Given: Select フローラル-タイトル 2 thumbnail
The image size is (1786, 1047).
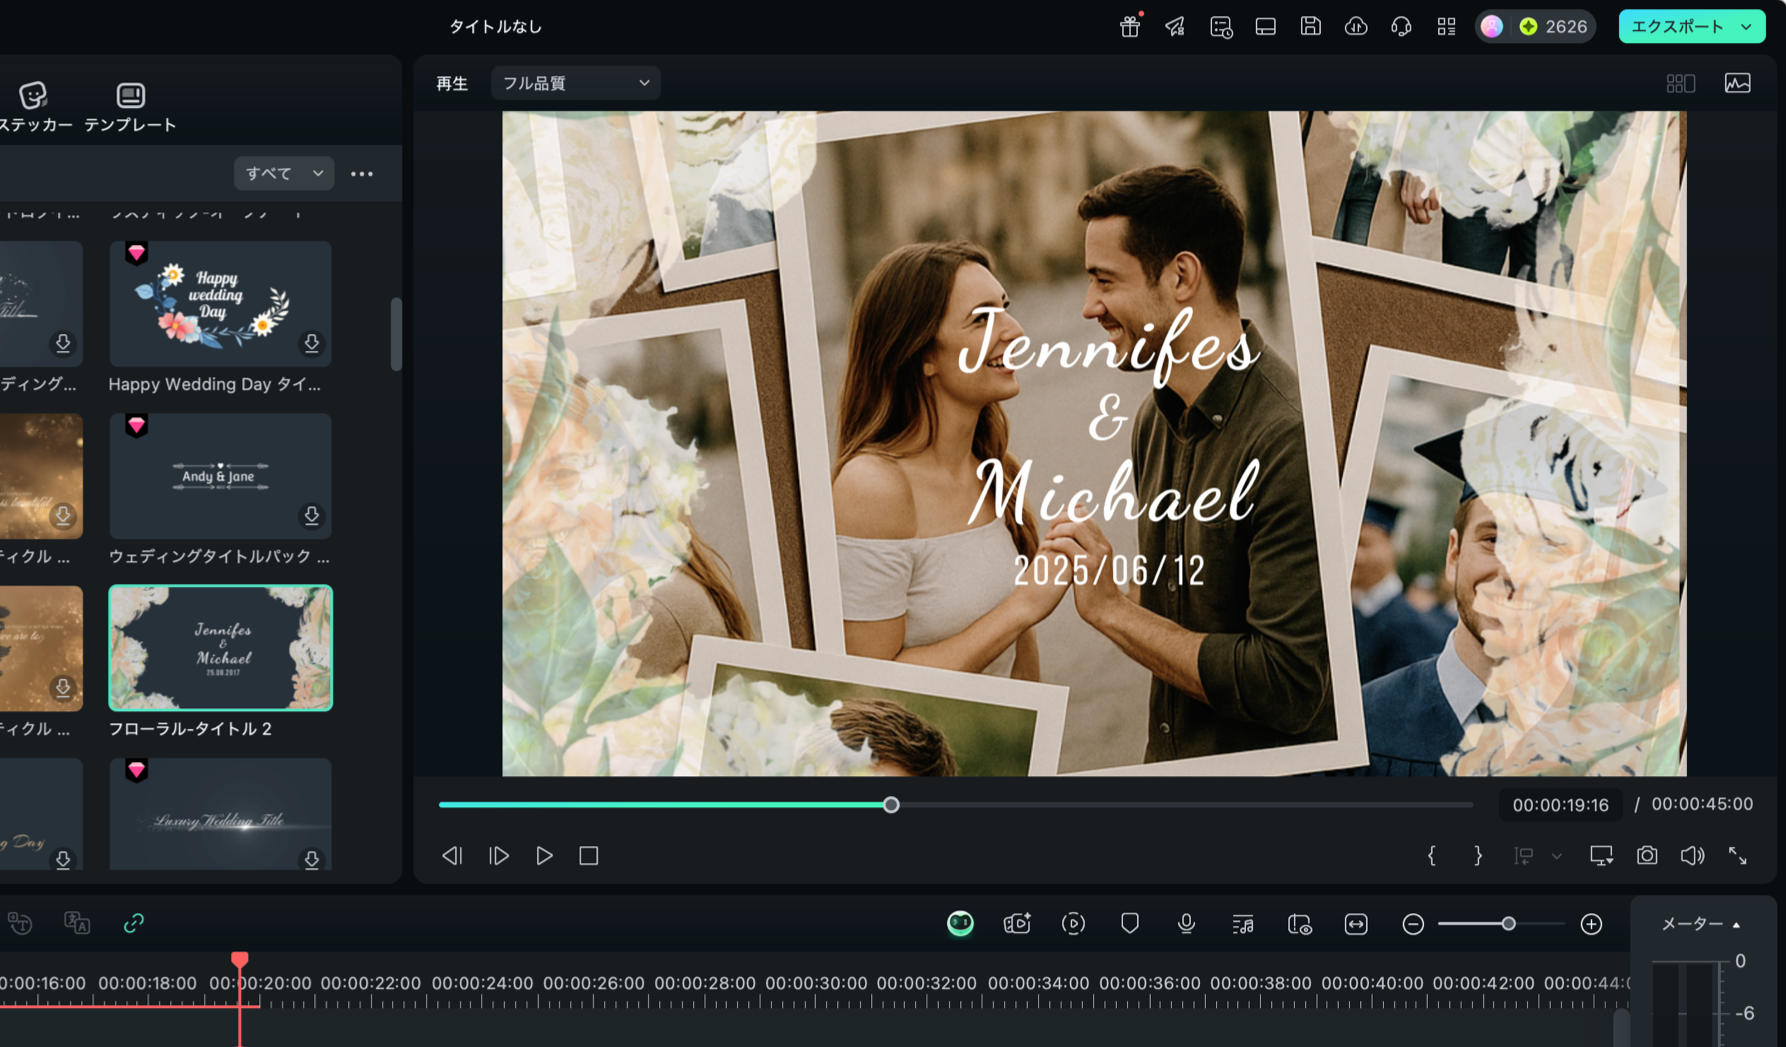Looking at the screenshot, I should pyautogui.click(x=220, y=648).
